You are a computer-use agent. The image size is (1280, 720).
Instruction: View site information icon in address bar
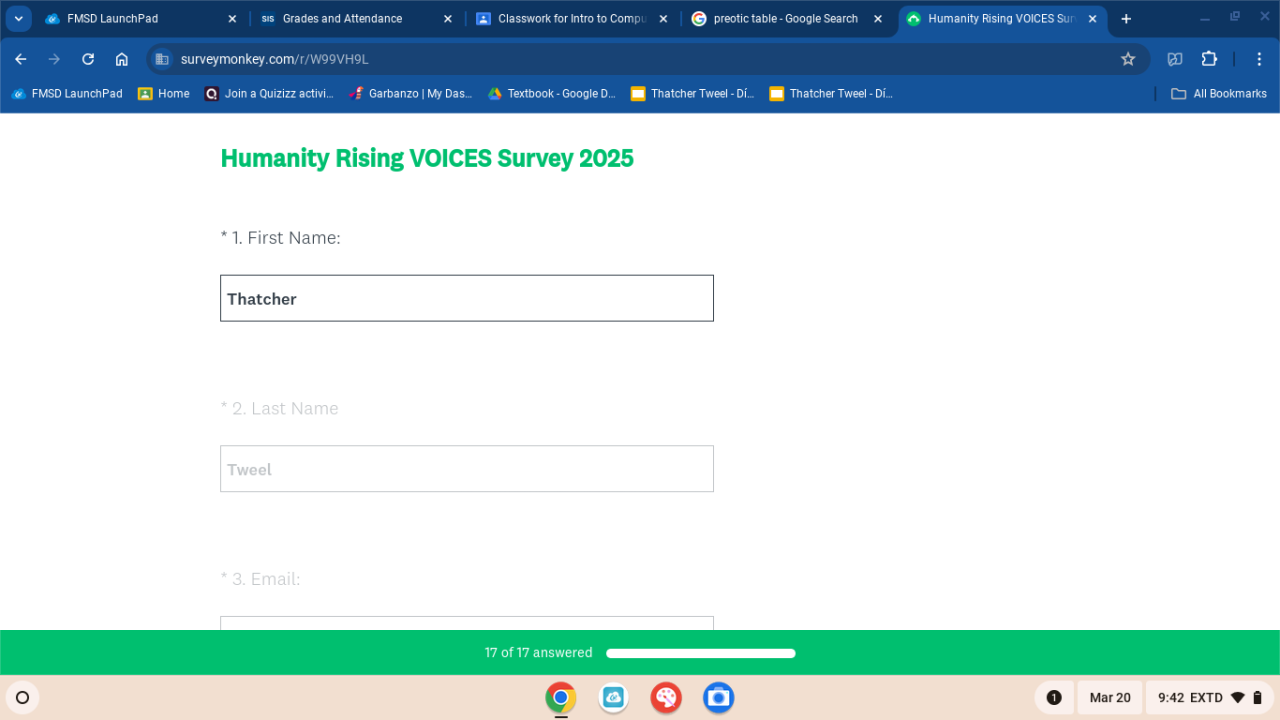click(x=162, y=59)
